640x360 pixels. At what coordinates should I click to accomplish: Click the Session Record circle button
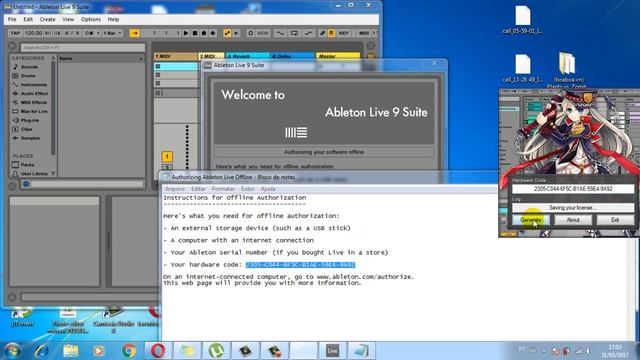pos(251,33)
